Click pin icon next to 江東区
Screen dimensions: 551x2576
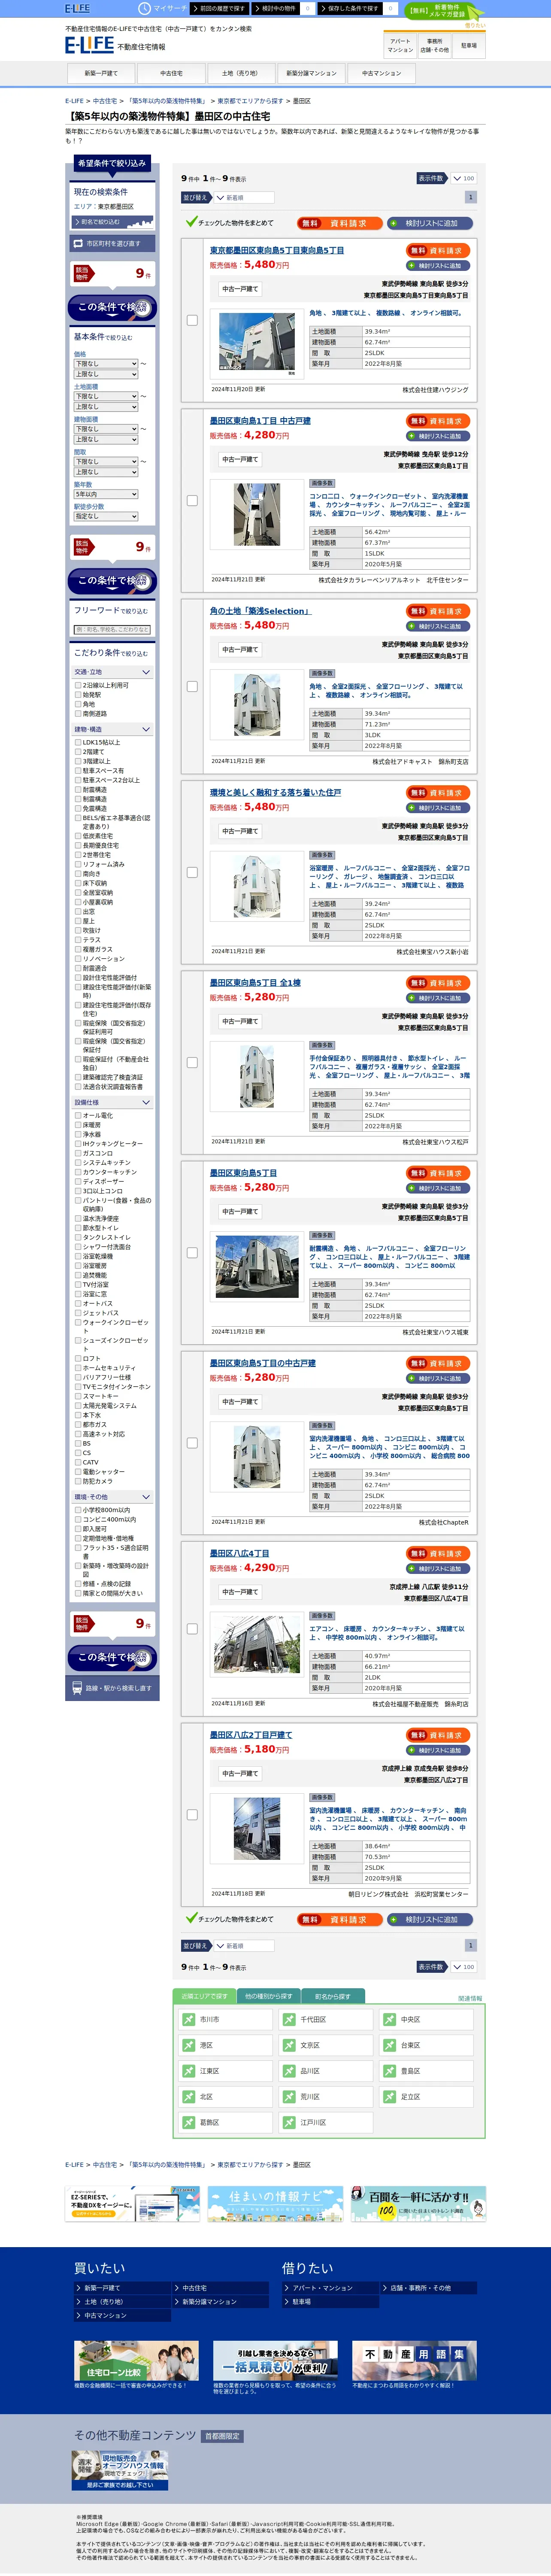click(188, 2071)
